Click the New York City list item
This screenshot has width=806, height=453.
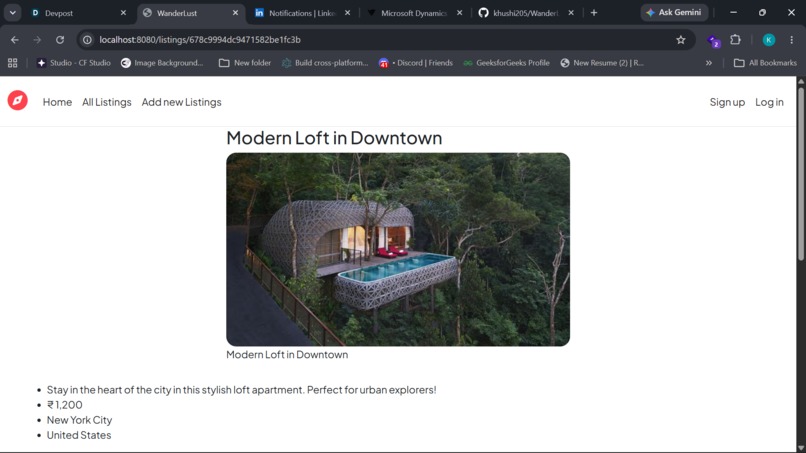[79, 420]
